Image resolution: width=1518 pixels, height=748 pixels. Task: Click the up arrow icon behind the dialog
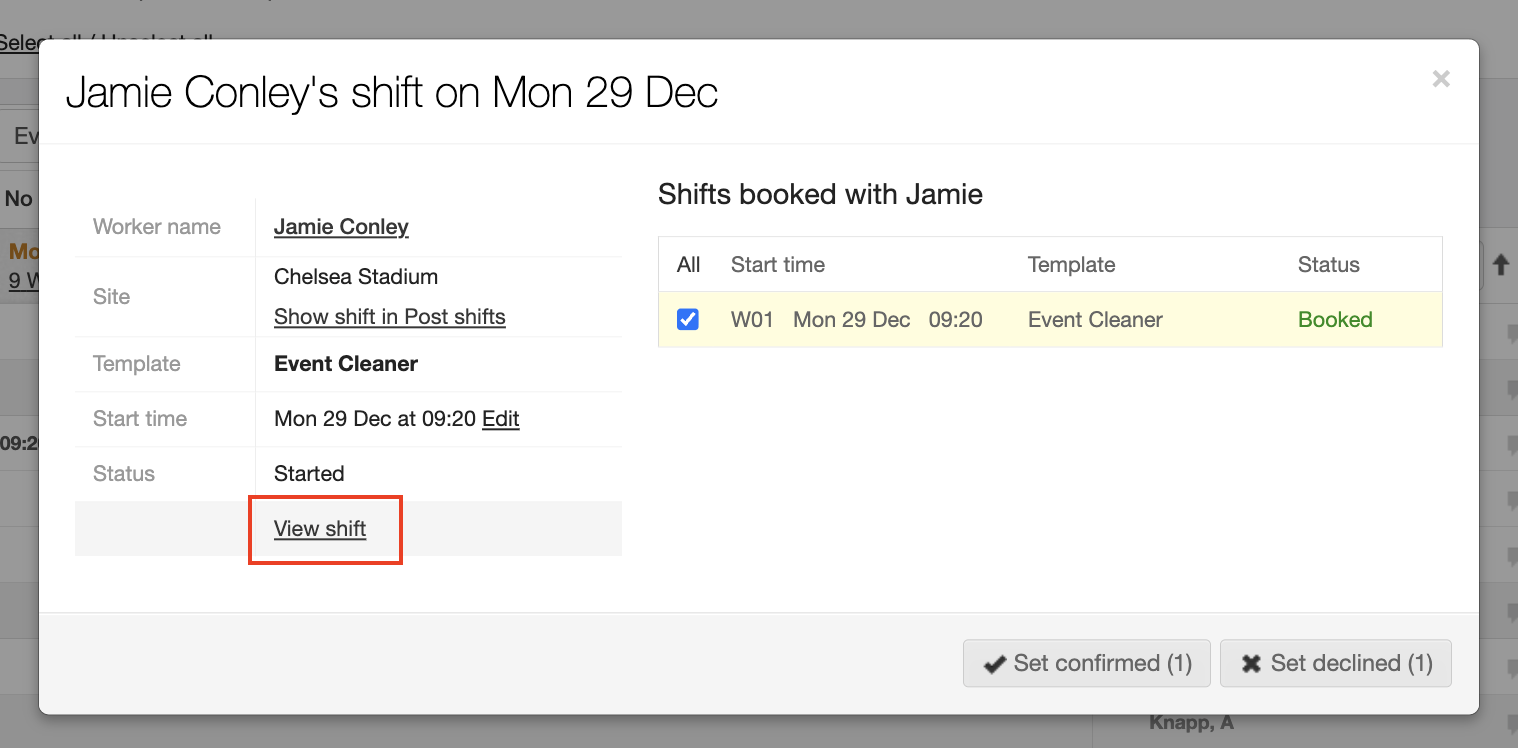[1500, 265]
